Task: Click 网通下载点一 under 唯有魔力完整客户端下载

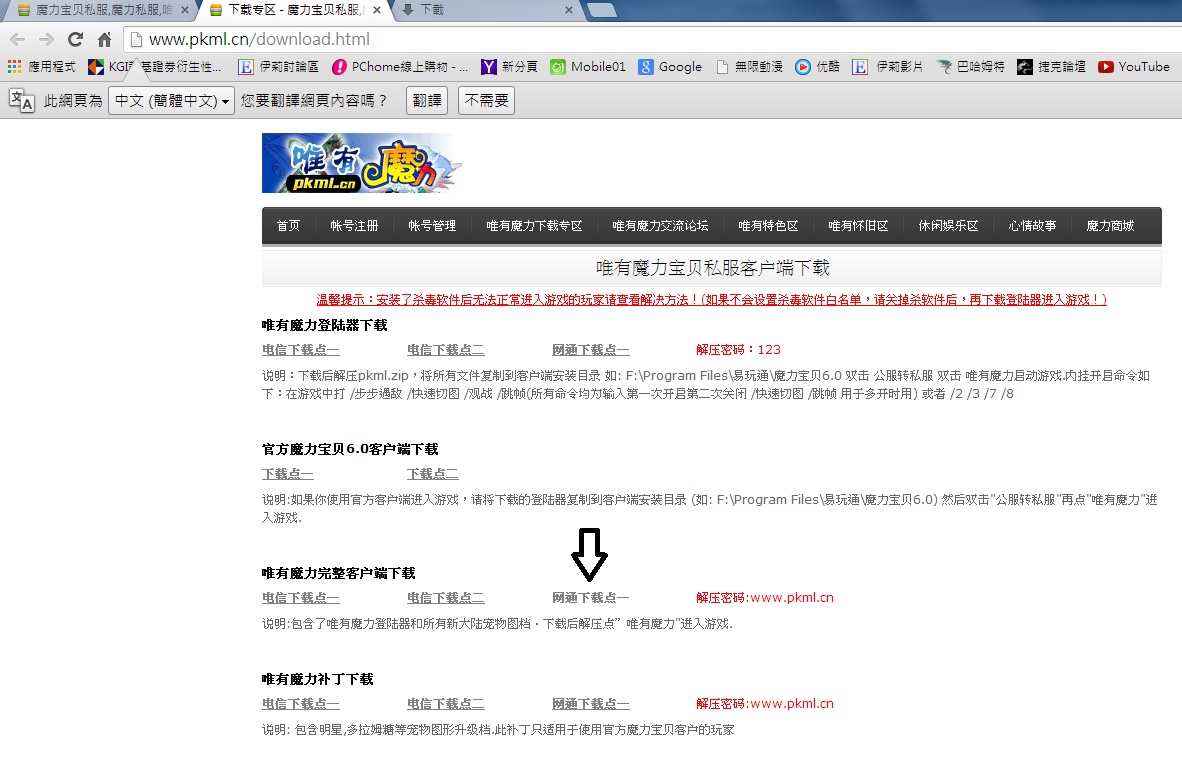Action: [x=590, y=598]
